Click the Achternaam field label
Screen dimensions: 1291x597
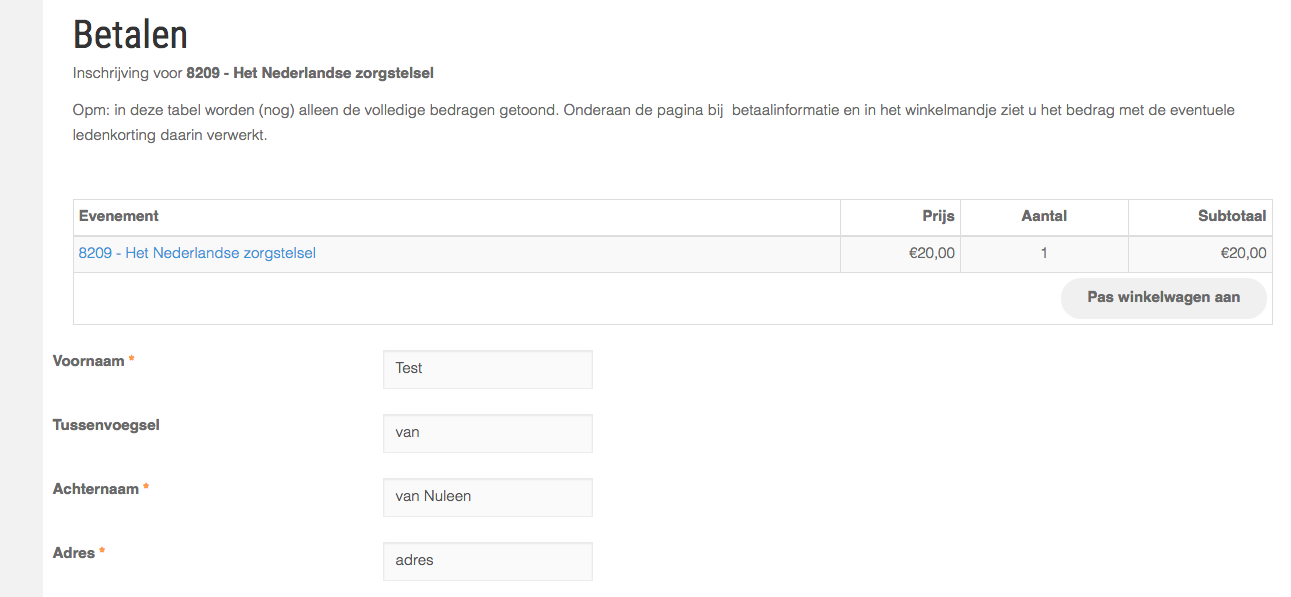(x=96, y=489)
